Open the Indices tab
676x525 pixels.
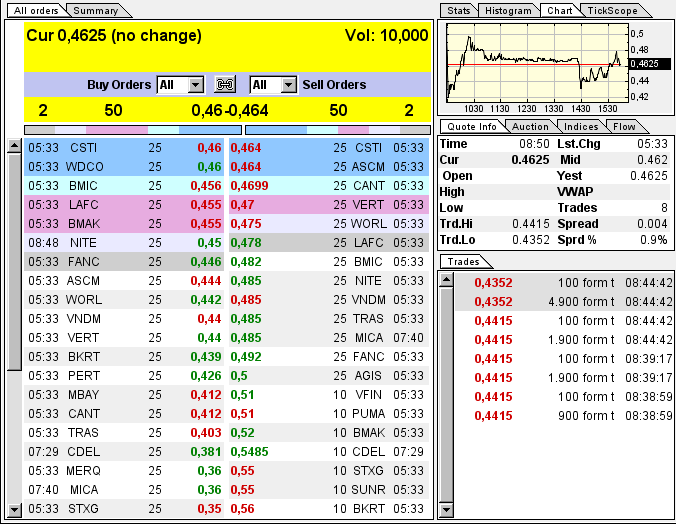pyautogui.click(x=581, y=126)
